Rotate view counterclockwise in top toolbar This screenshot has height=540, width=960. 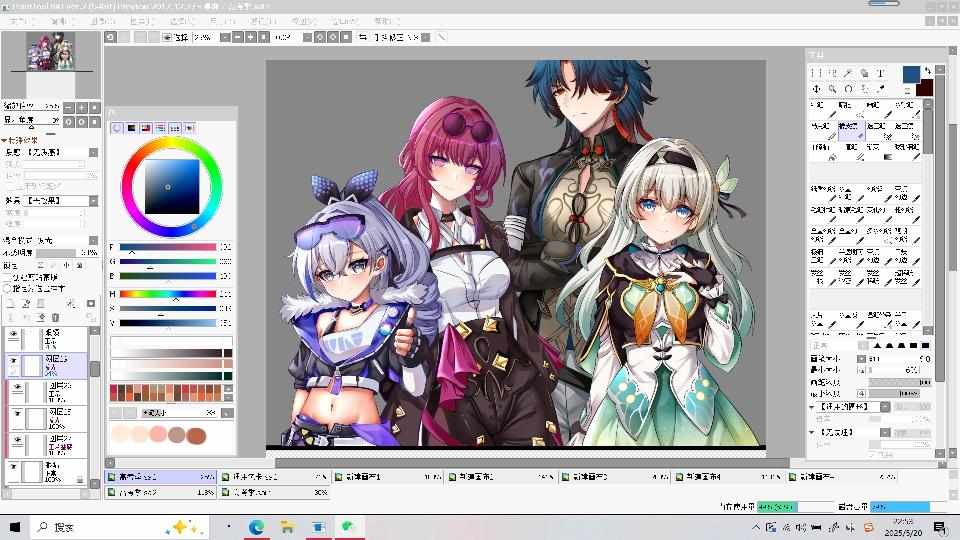point(320,37)
